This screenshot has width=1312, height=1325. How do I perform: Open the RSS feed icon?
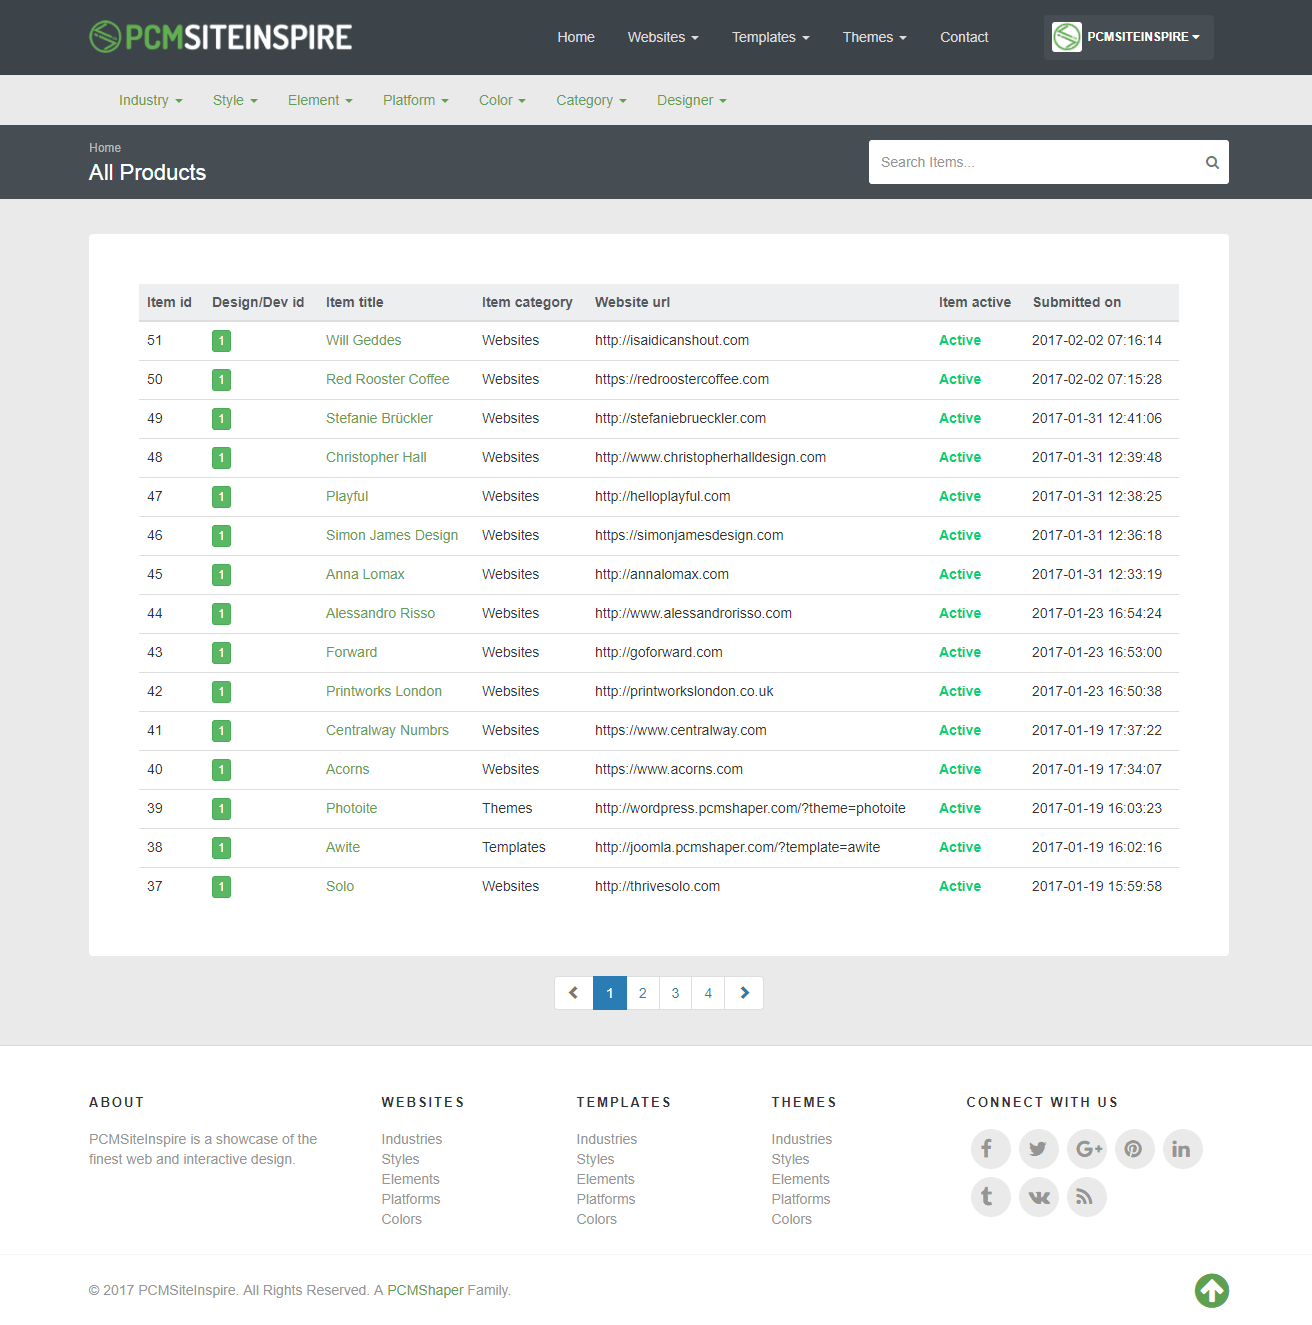pyautogui.click(x=1087, y=1197)
